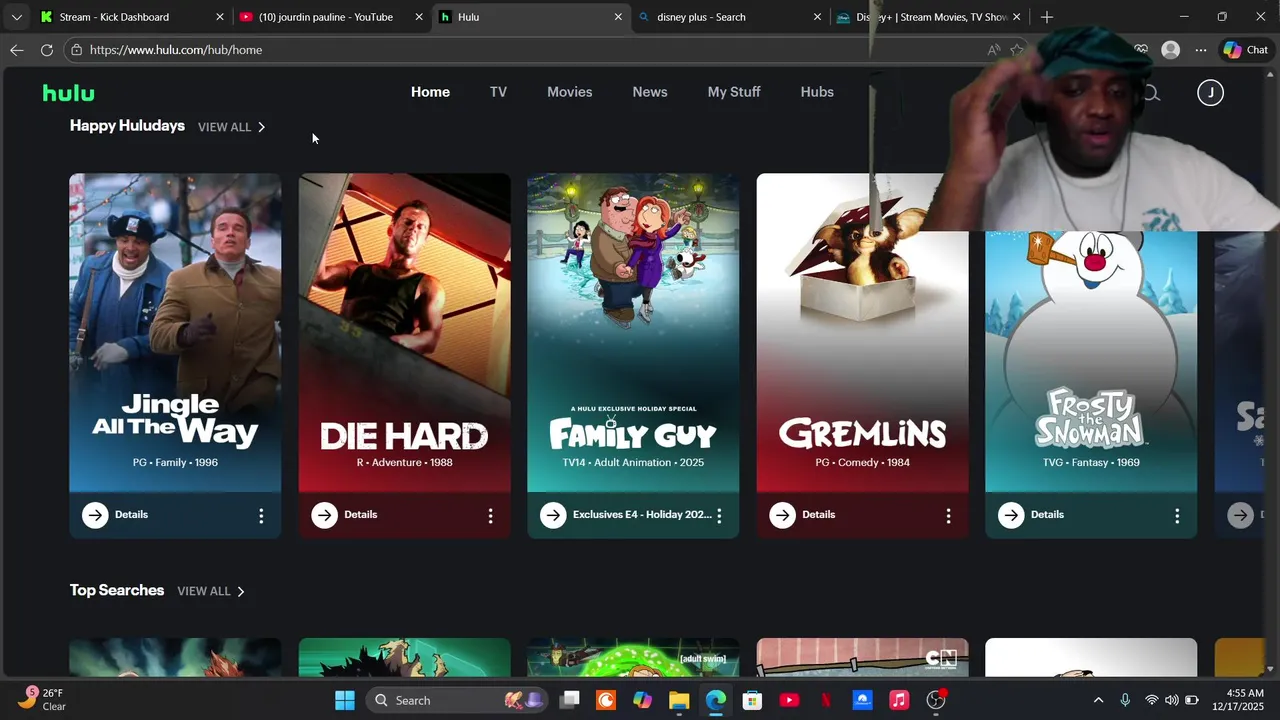Open Gremlins more options menu
Image resolution: width=1280 pixels, height=720 pixels.
(948, 516)
